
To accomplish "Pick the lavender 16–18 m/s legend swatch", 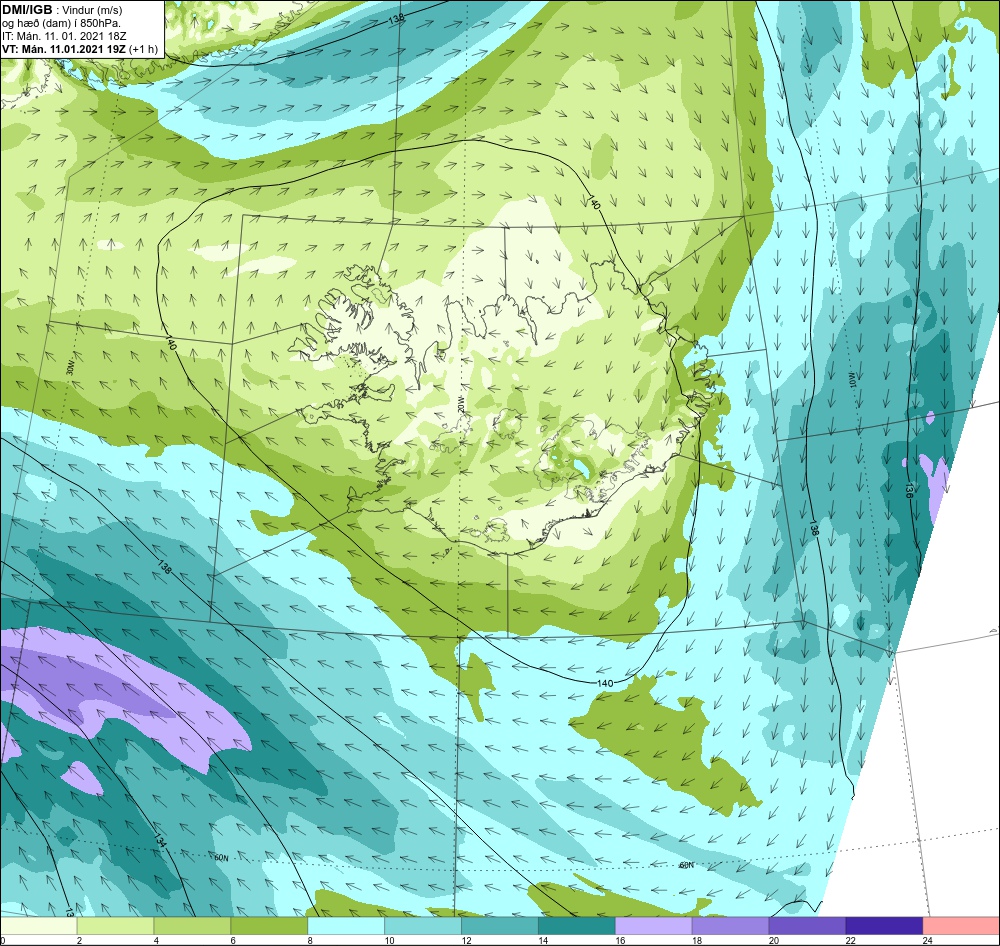I will [x=654, y=925].
